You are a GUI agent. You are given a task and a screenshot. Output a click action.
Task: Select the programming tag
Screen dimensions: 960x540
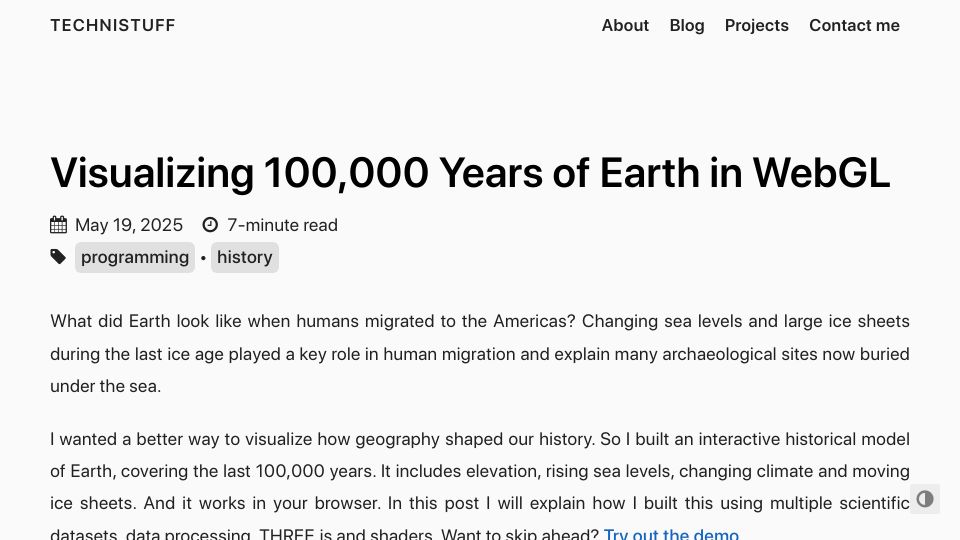point(135,257)
